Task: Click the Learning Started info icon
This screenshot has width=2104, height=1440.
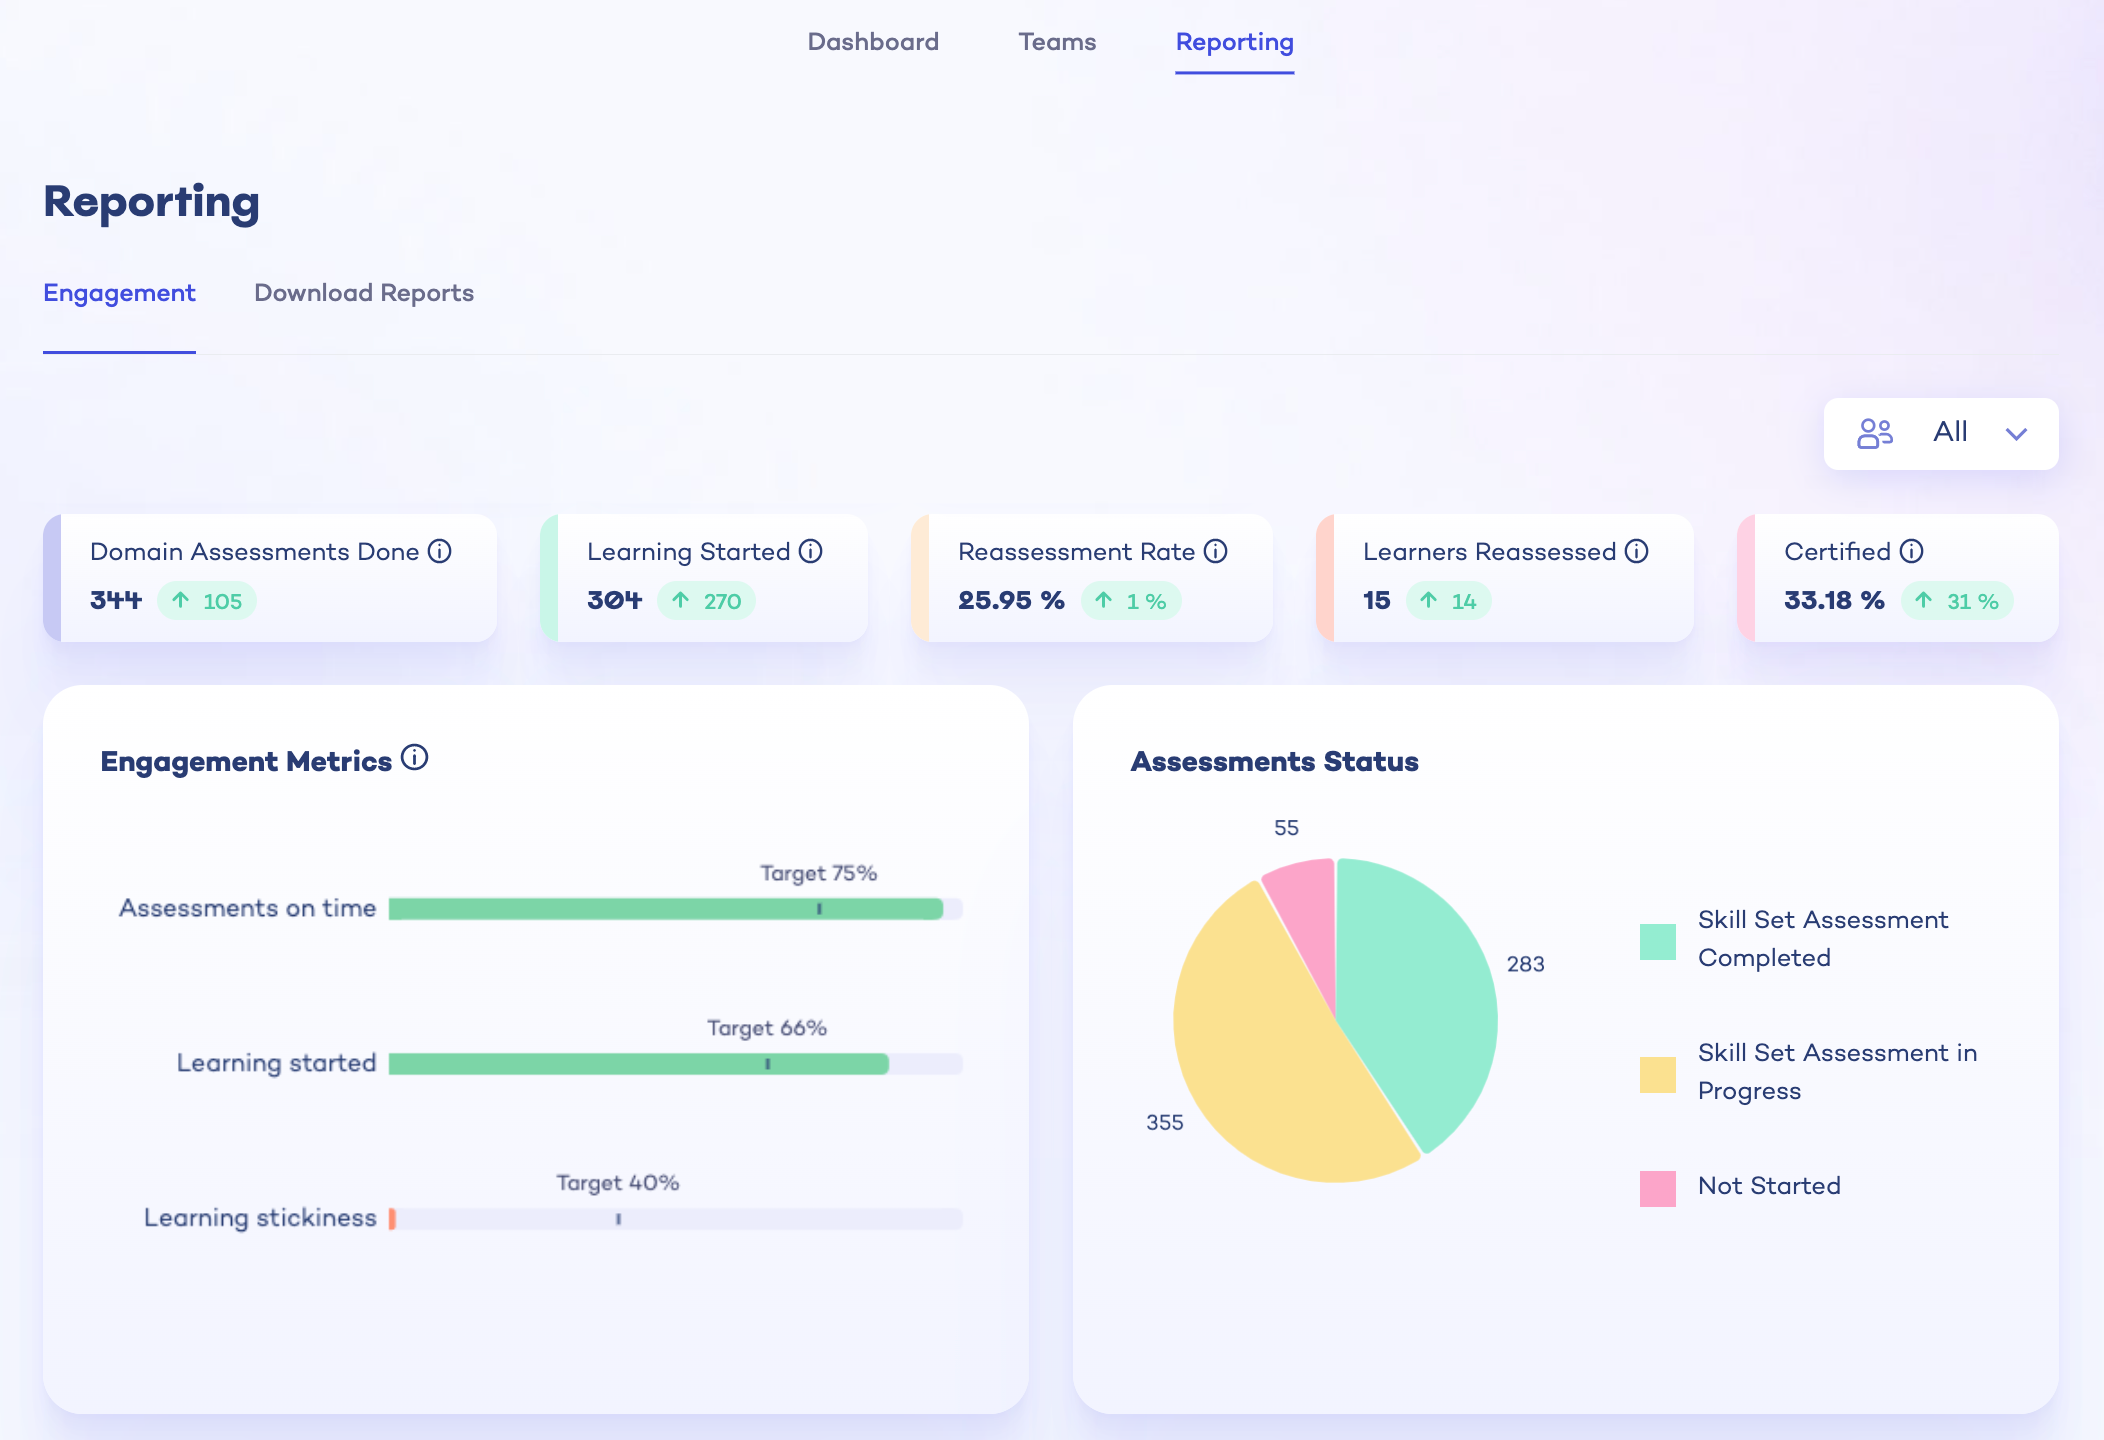Action: tap(810, 551)
